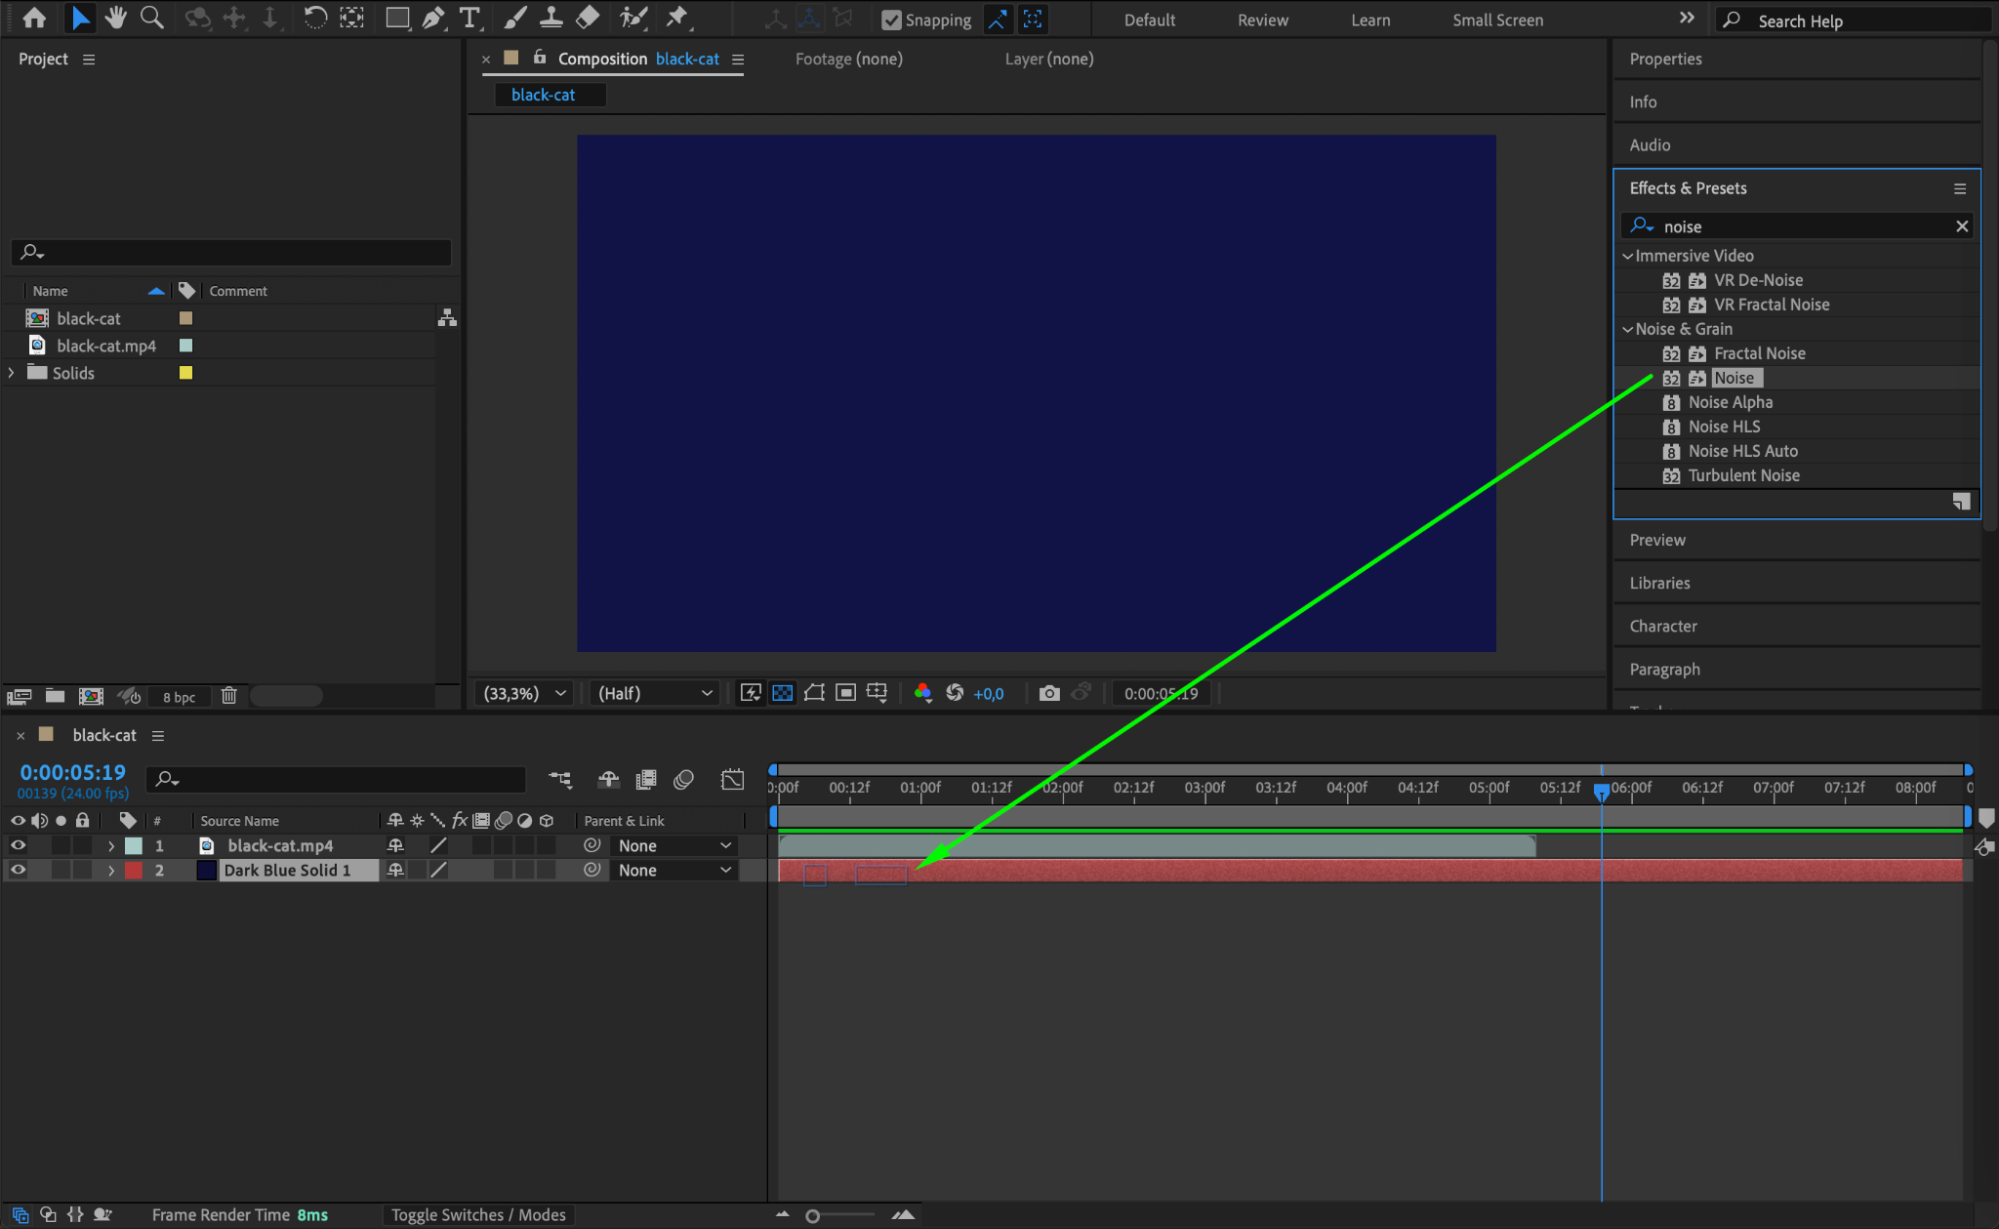This screenshot has width=1999, height=1229.
Task: Clear the noise search with X
Action: pyautogui.click(x=1961, y=227)
